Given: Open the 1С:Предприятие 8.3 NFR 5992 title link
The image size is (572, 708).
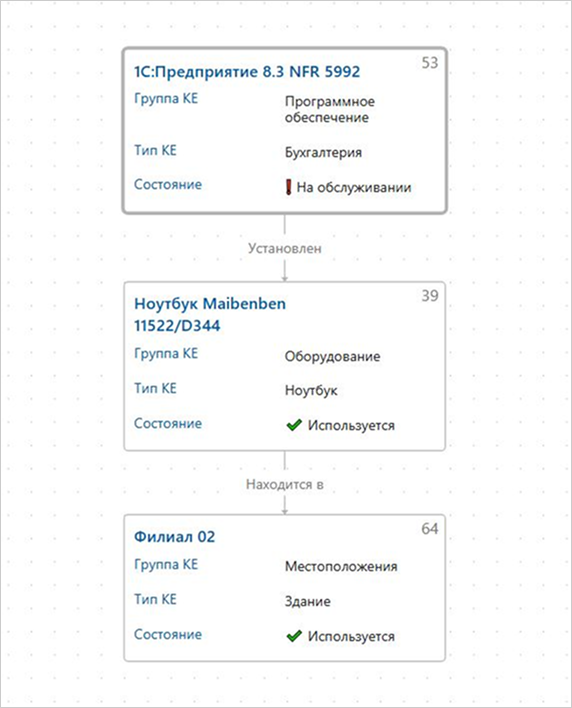Looking at the screenshot, I should click(x=247, y=72).
